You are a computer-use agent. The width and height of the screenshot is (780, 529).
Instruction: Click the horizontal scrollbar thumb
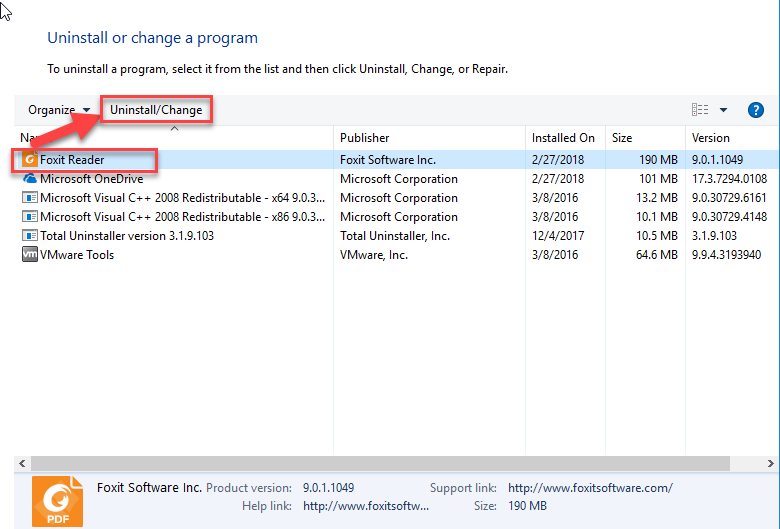coord(381,463)
